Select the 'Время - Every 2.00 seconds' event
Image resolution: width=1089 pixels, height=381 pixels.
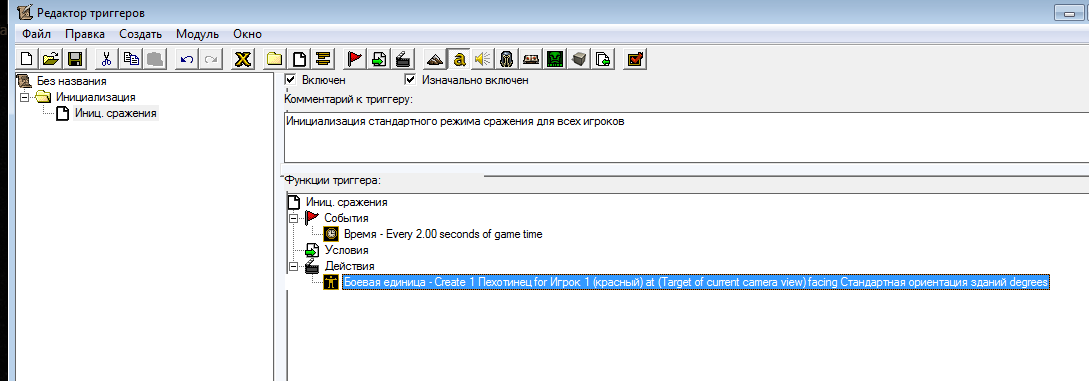[x=443, y=235]
